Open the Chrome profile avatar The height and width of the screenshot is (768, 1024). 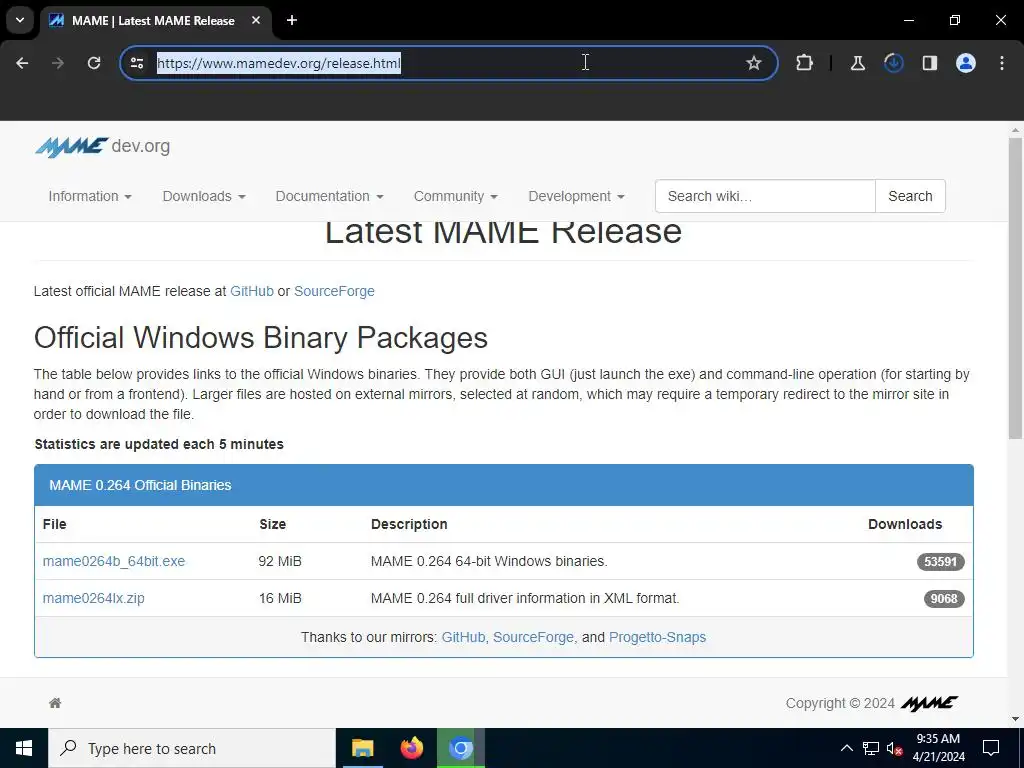[966, 63]
